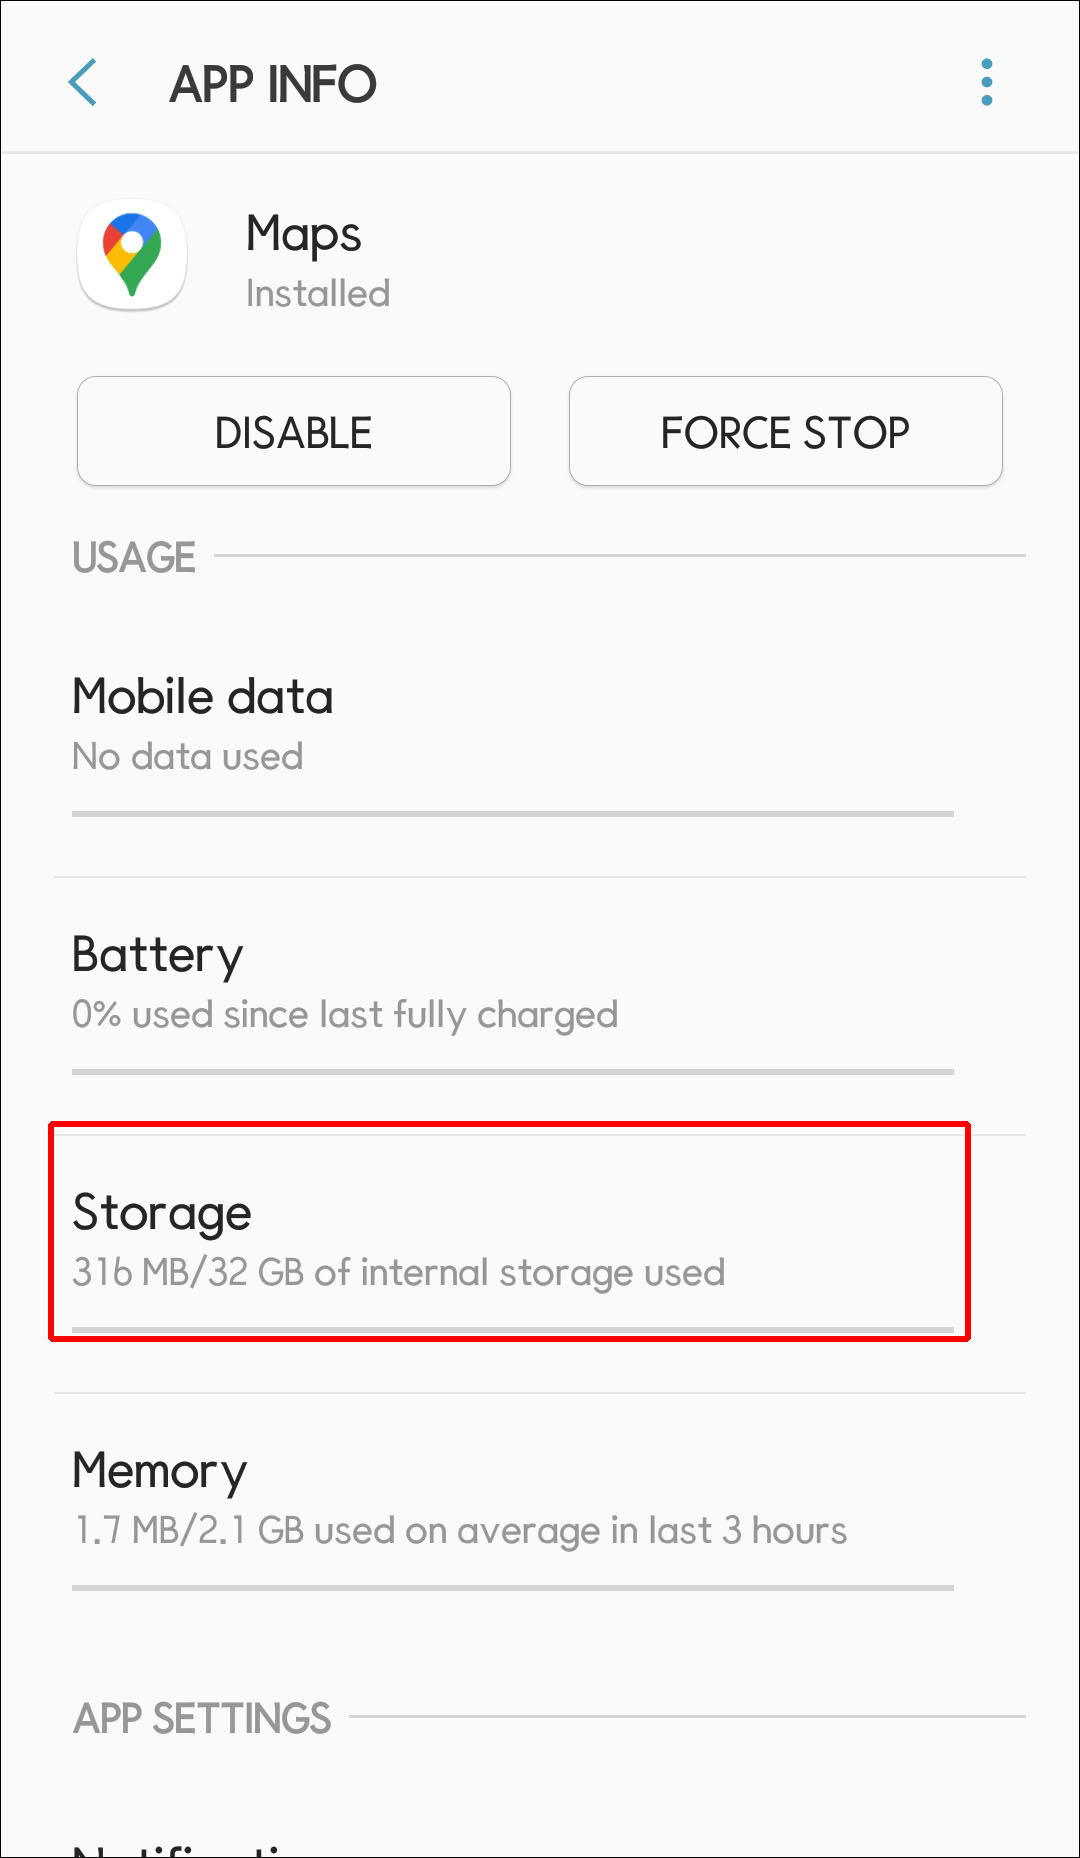Image resolution: width=1080 pixels, height=1858 pixels.
Task: Tap the USAGE section header
Action: tap(134, 558)
